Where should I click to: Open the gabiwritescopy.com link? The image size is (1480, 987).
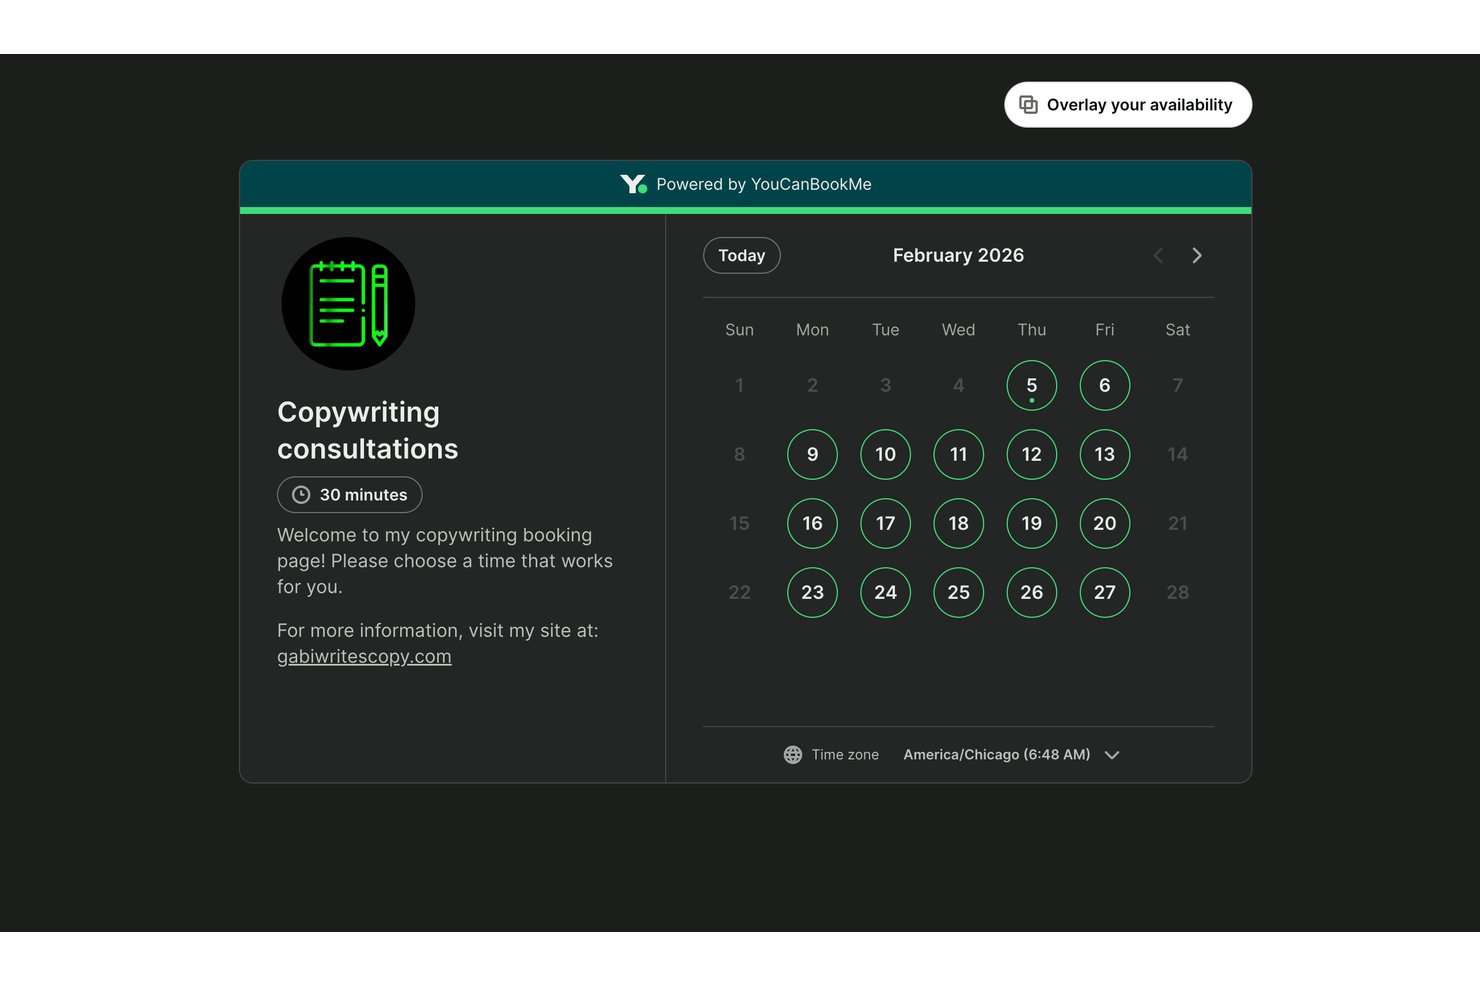[x=364, y=657]
